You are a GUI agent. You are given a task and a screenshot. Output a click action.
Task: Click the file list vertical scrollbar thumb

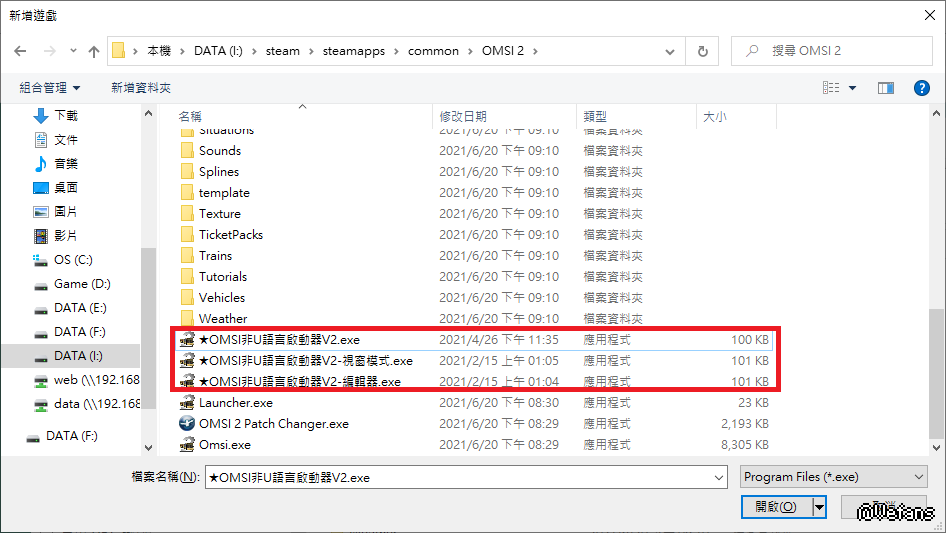936,374
